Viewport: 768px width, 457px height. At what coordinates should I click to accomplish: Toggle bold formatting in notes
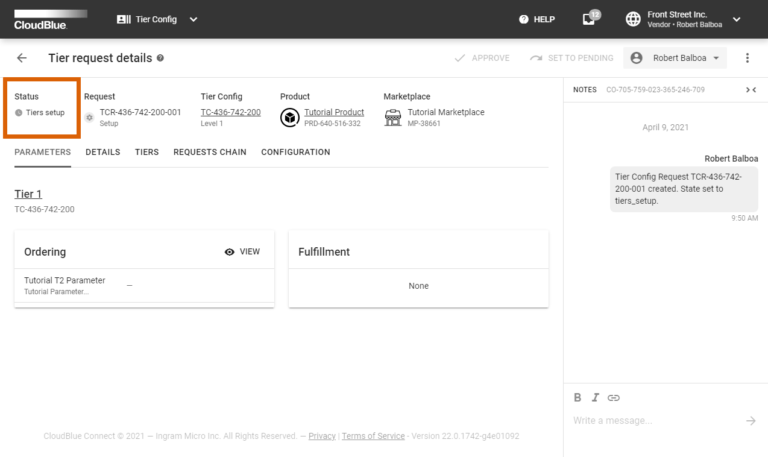tap(577, 398)
